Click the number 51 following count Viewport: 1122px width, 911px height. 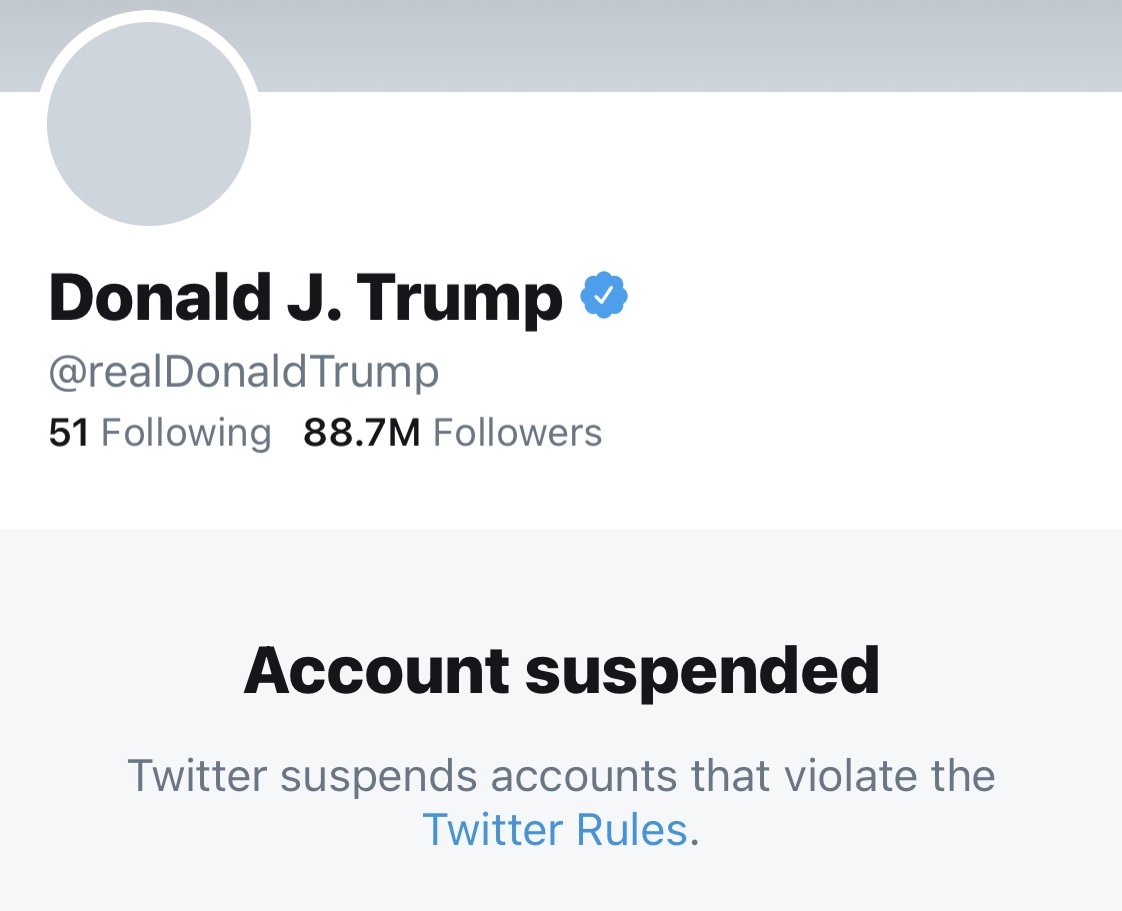coord(69,433)
